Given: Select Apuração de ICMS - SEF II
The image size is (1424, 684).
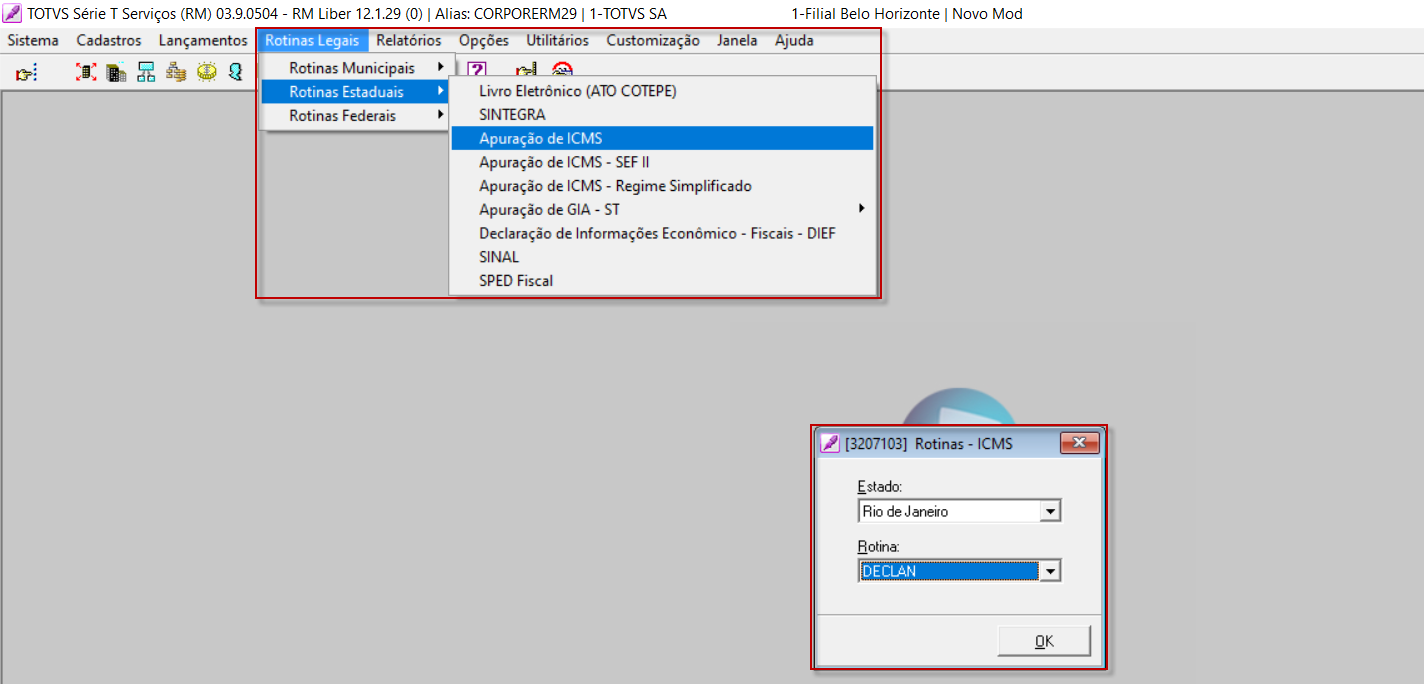Looking at the screenshot, I should coord(662,162).
